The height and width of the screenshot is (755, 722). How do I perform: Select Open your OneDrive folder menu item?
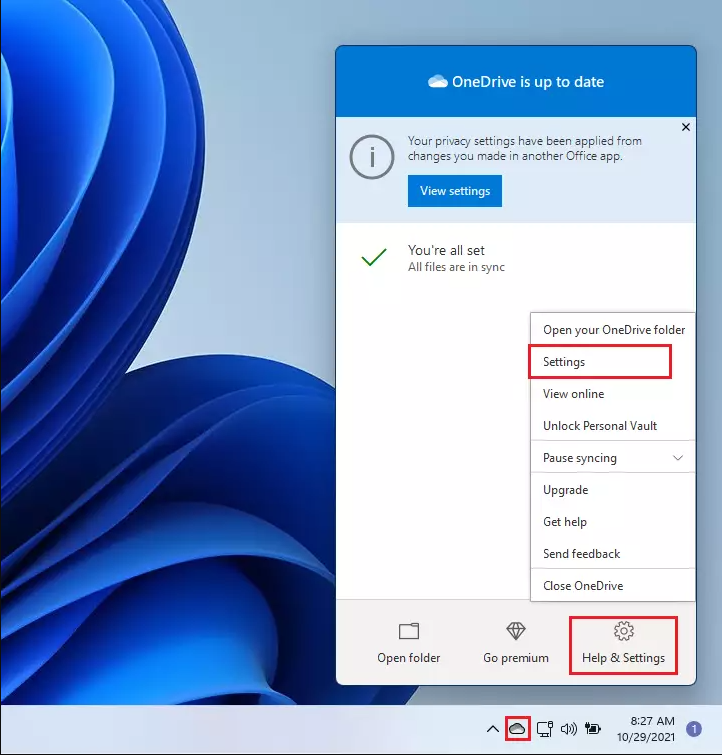pos(613,330)
